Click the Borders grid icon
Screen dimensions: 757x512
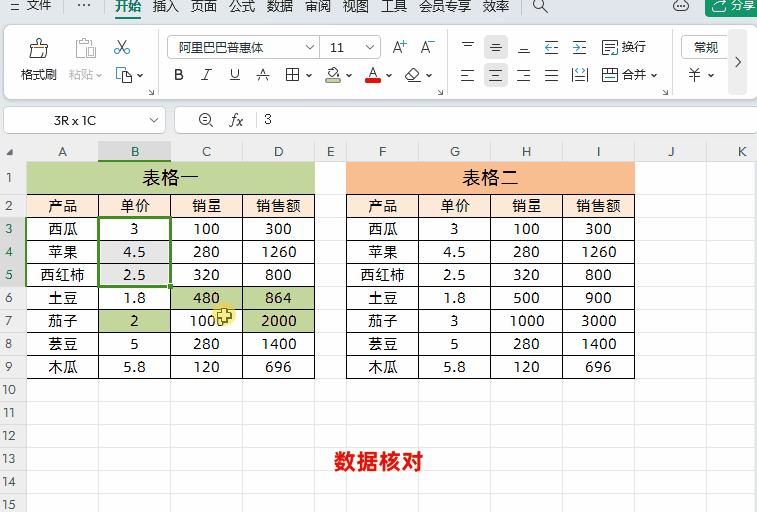292,75
